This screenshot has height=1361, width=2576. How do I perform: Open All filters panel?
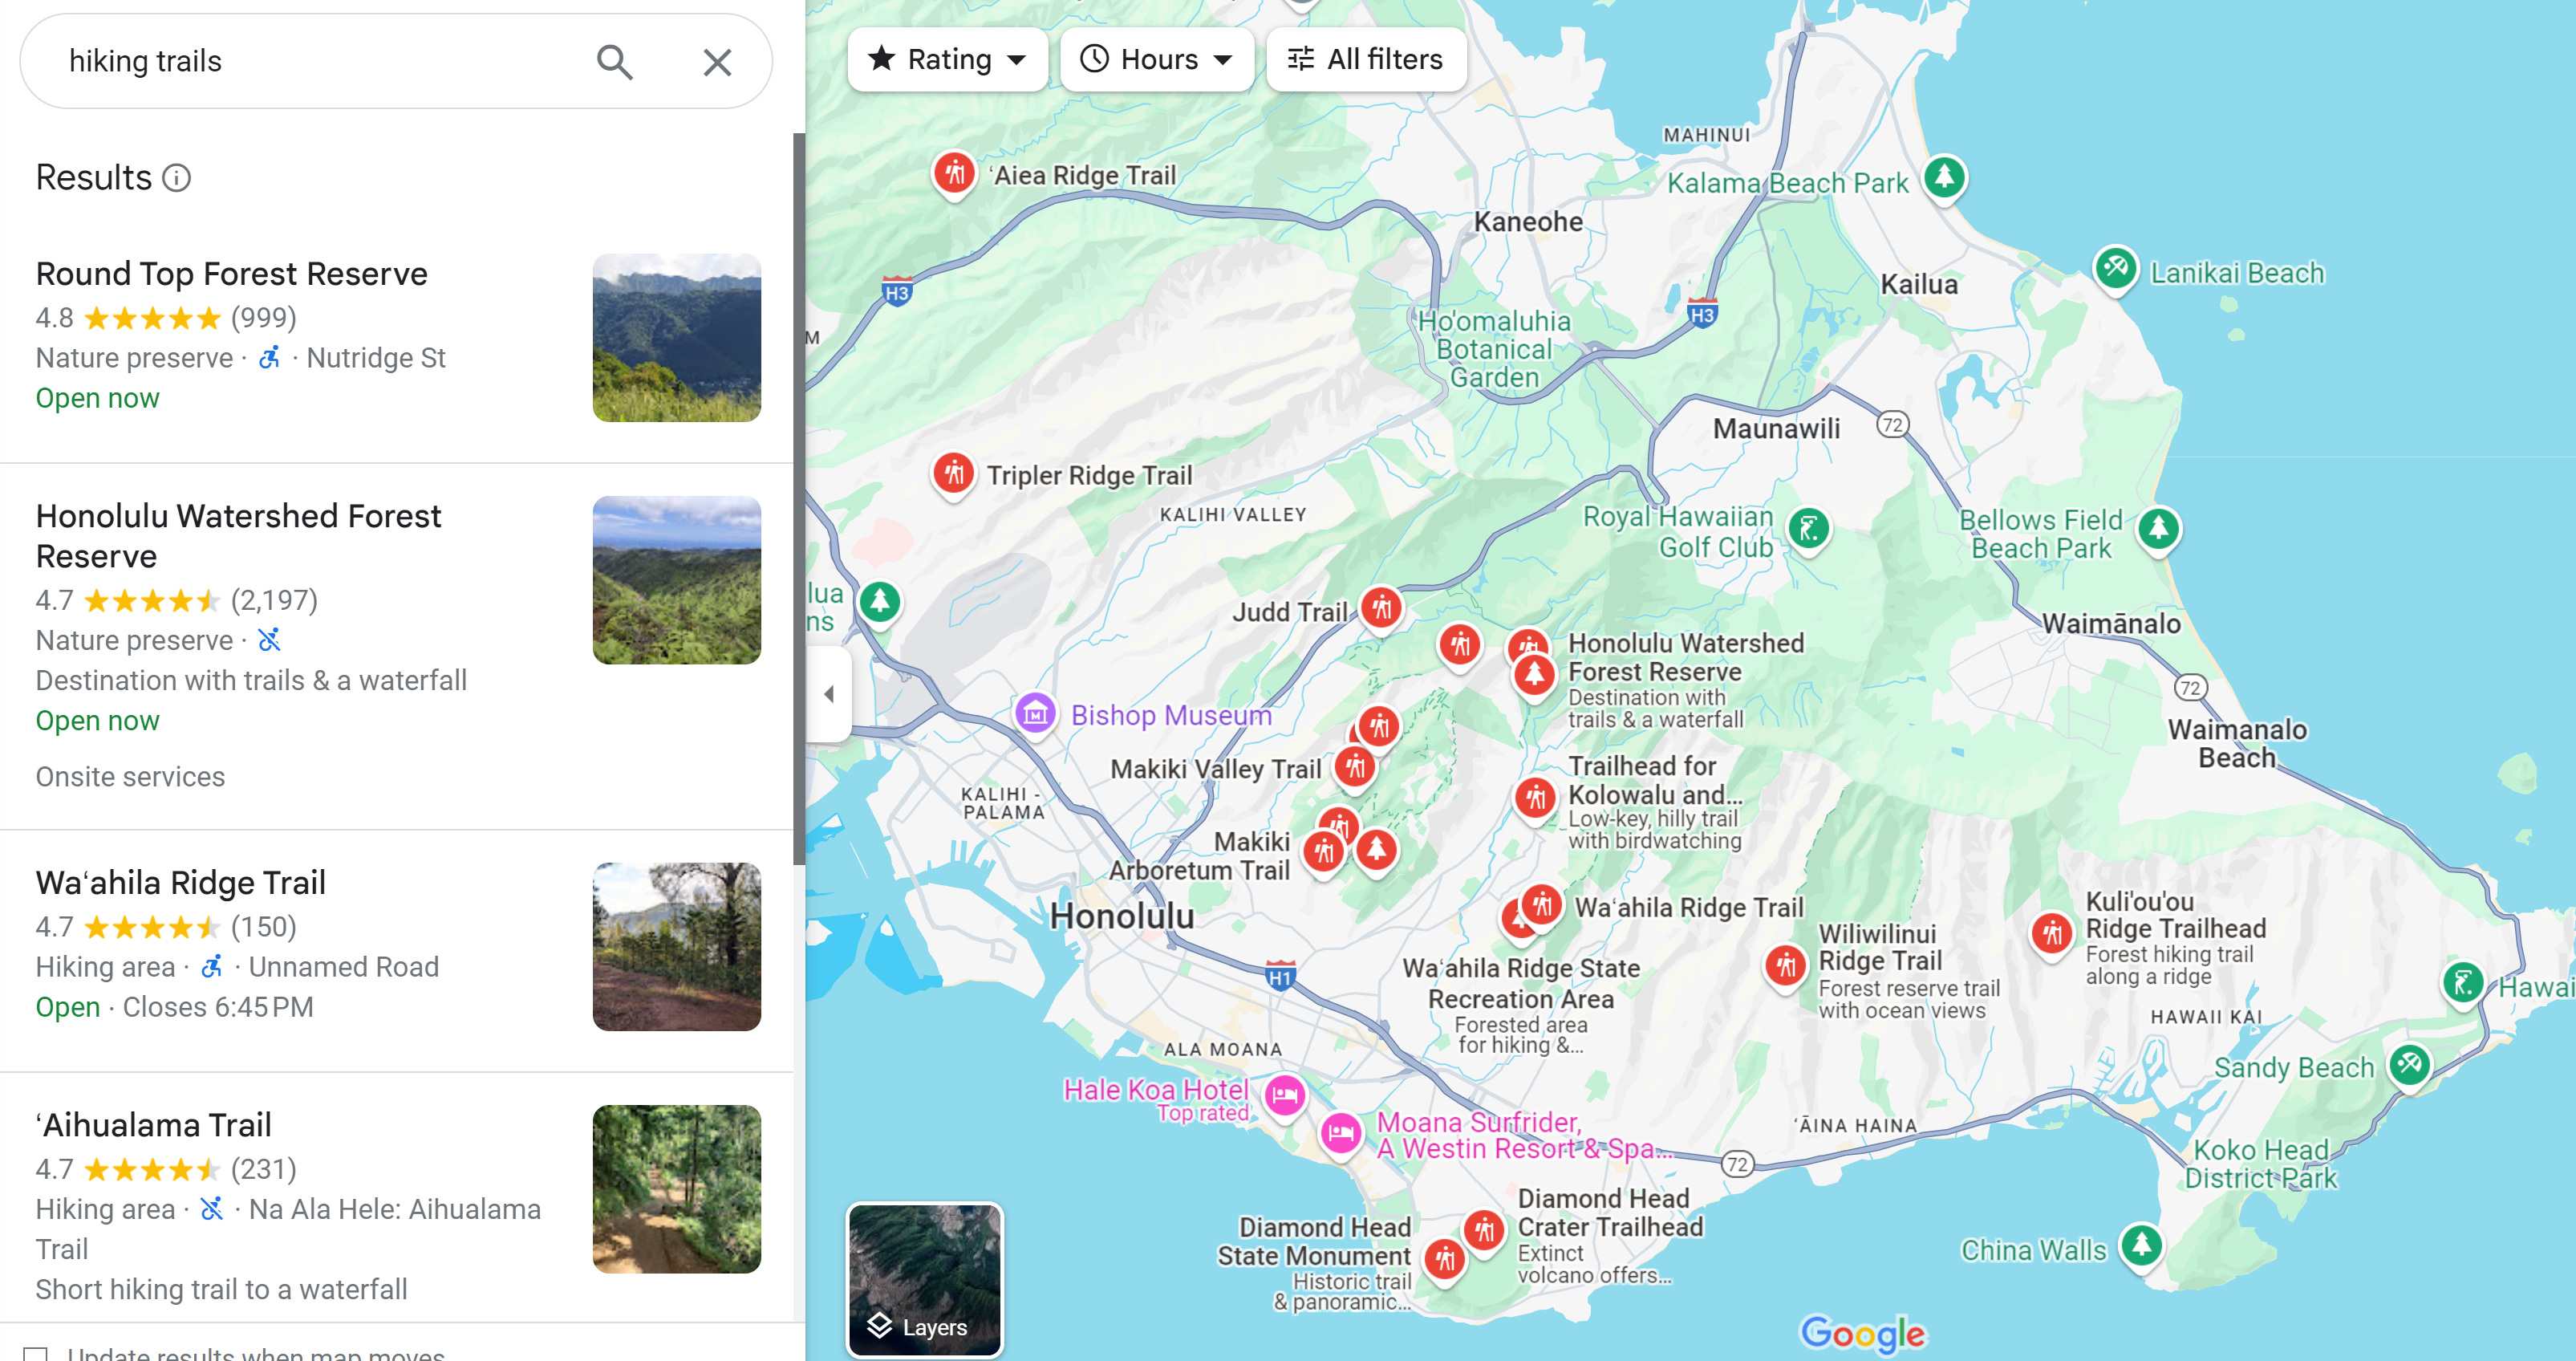[x=1366, y=59]
